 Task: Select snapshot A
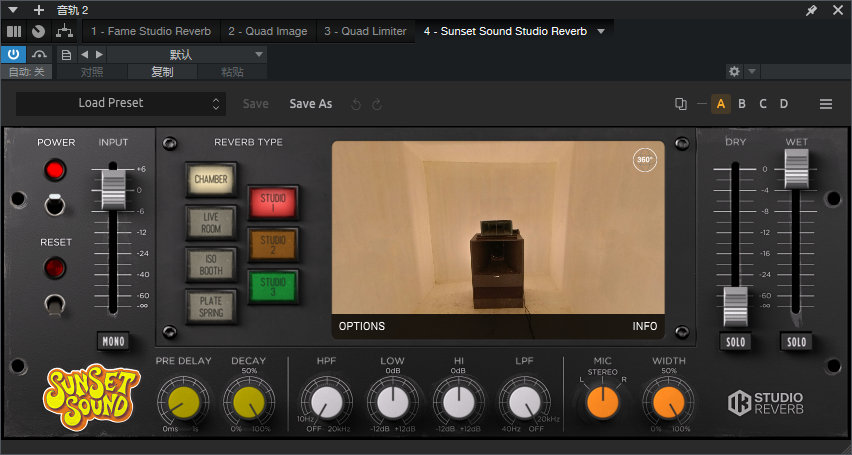click(721, 104)
